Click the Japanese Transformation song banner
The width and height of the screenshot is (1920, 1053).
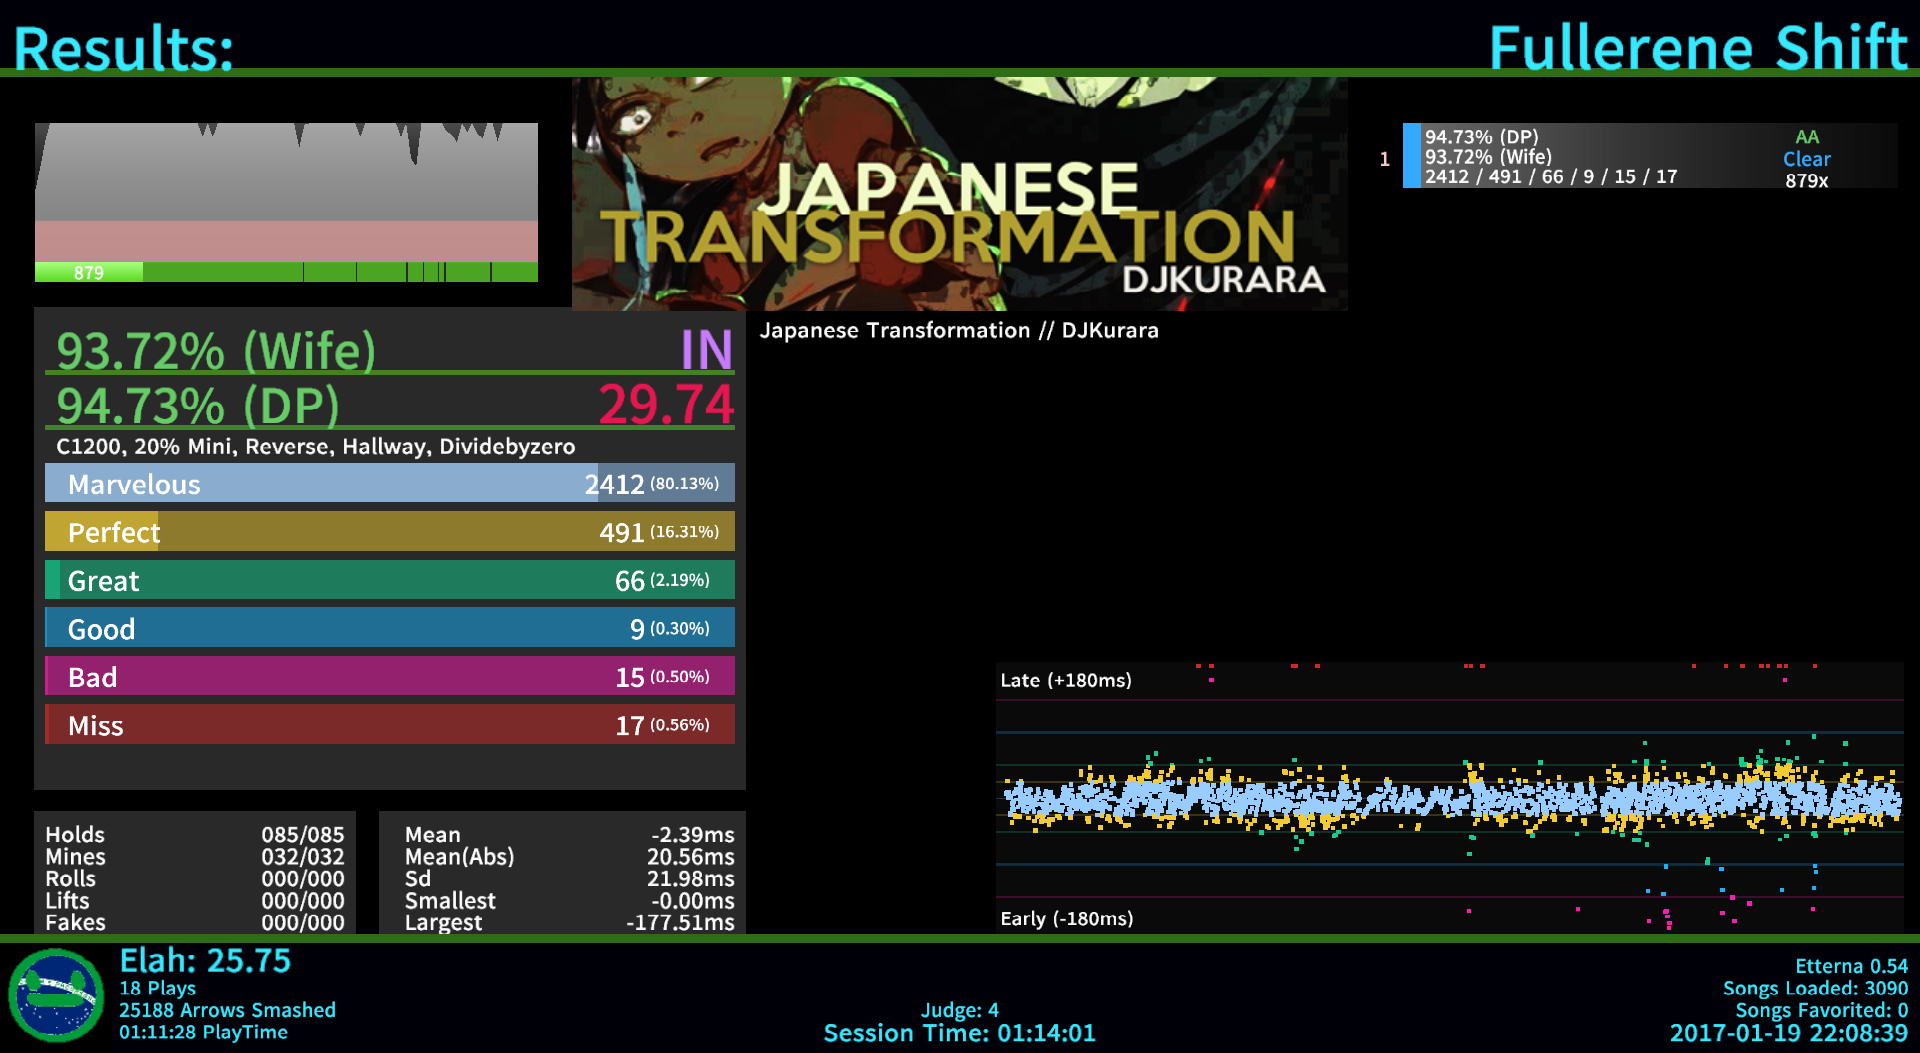[x=959, y=194]
